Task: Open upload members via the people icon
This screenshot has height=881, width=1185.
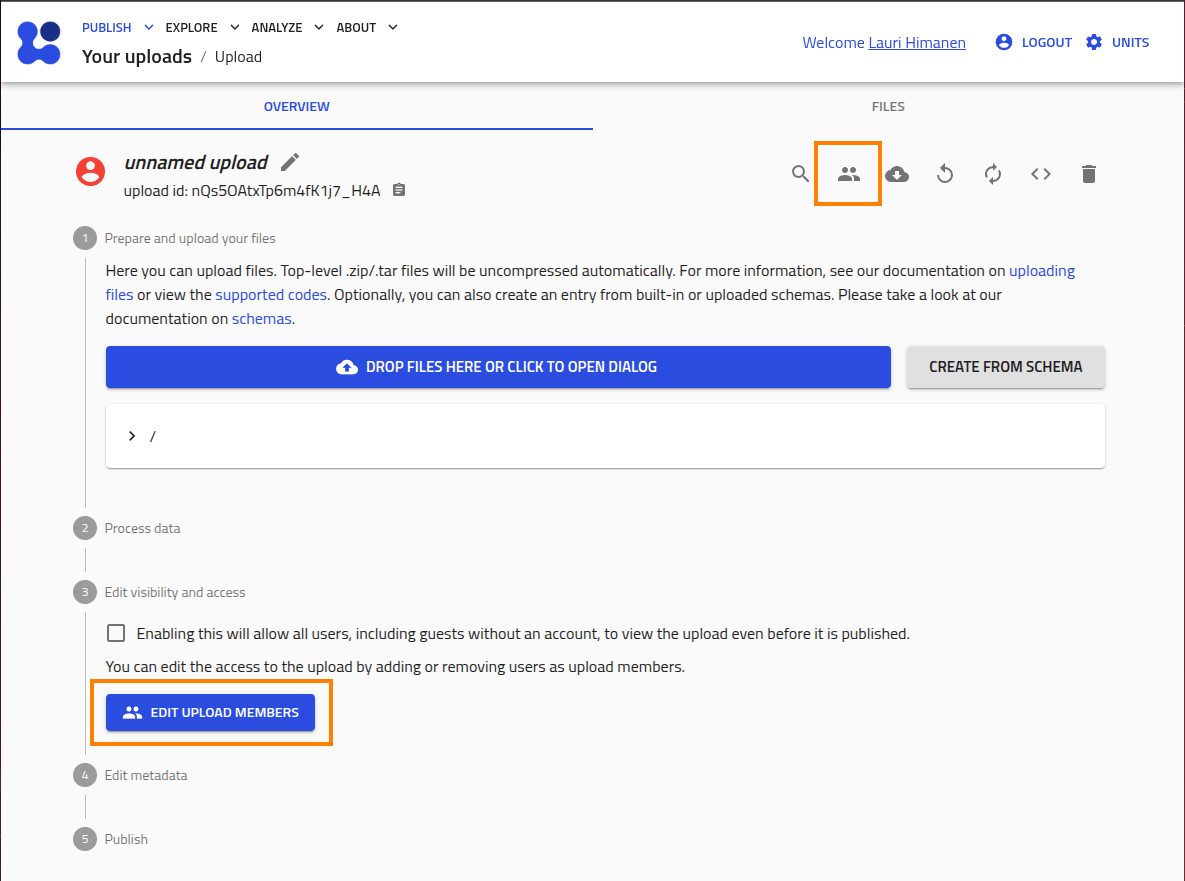Action: (x=848, y=174)
